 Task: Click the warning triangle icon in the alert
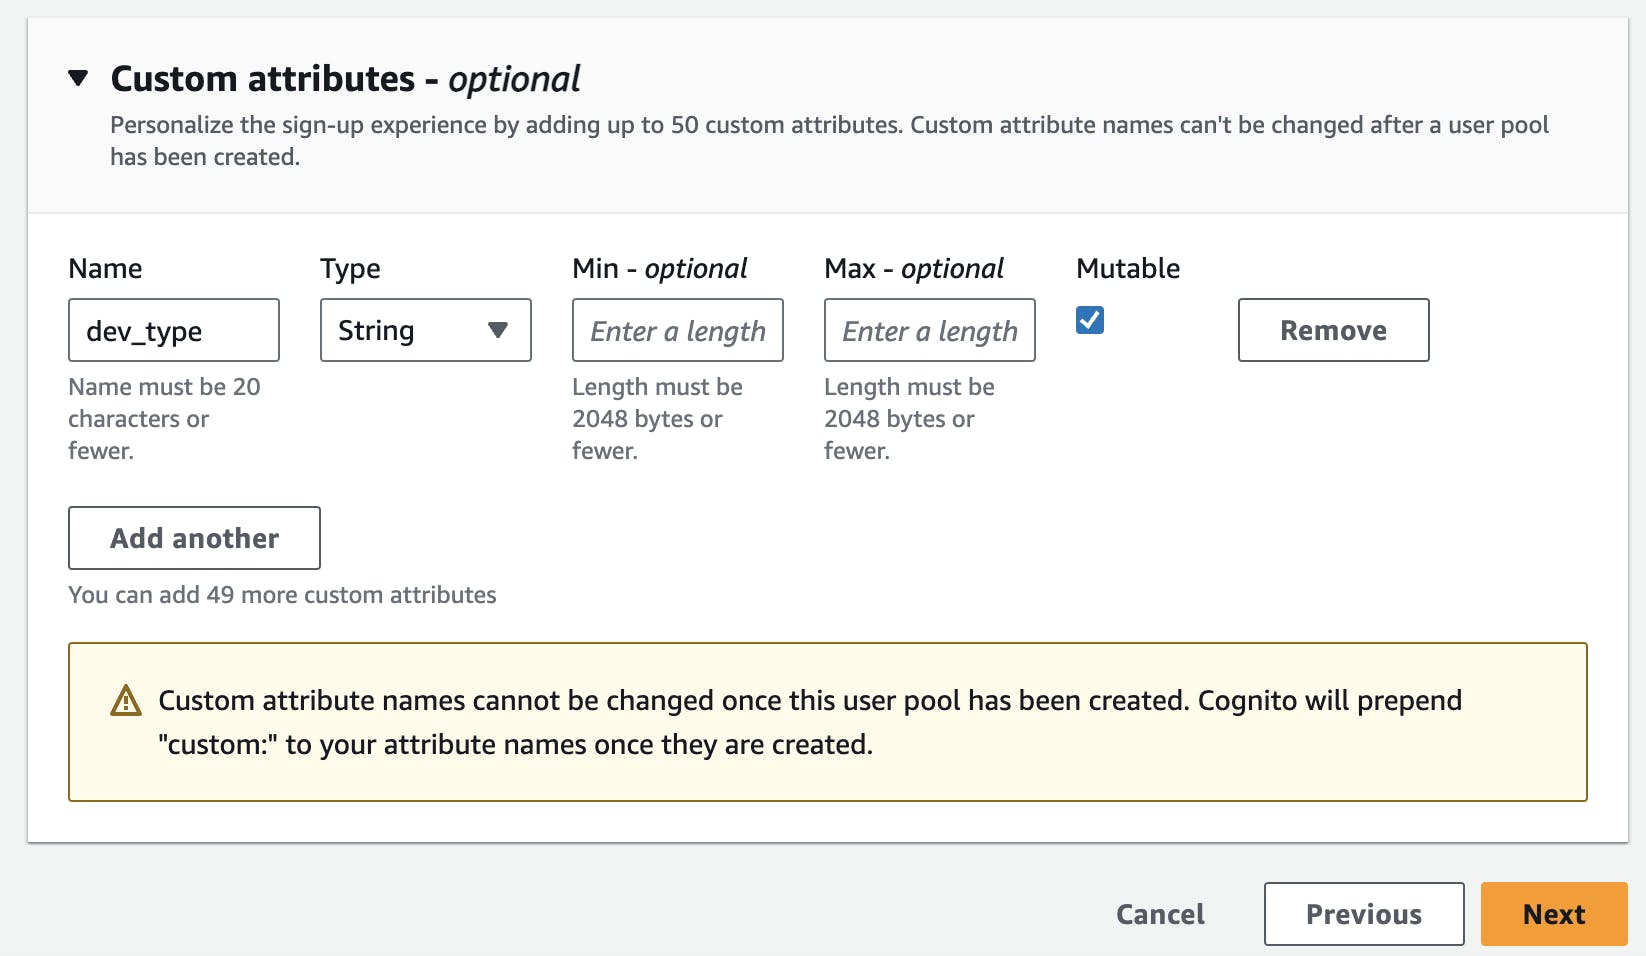click(126, 701)
